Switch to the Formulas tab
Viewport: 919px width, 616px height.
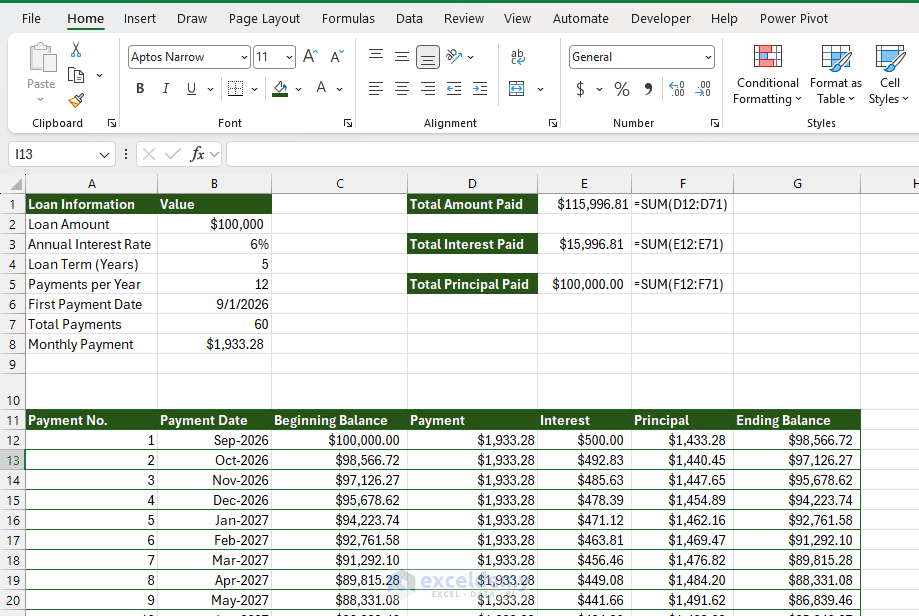348,19
